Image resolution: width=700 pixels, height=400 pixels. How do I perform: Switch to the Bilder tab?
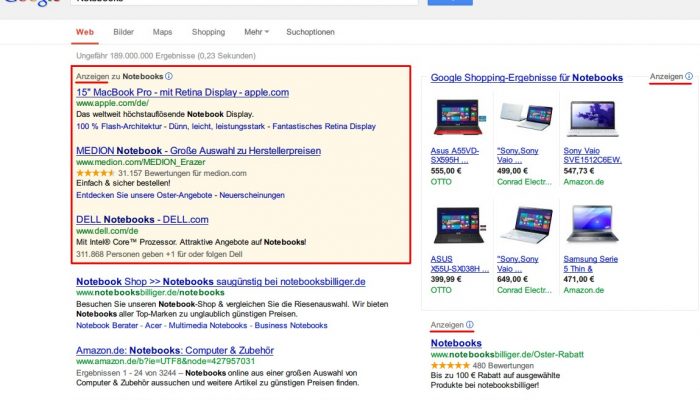[124, 32]
